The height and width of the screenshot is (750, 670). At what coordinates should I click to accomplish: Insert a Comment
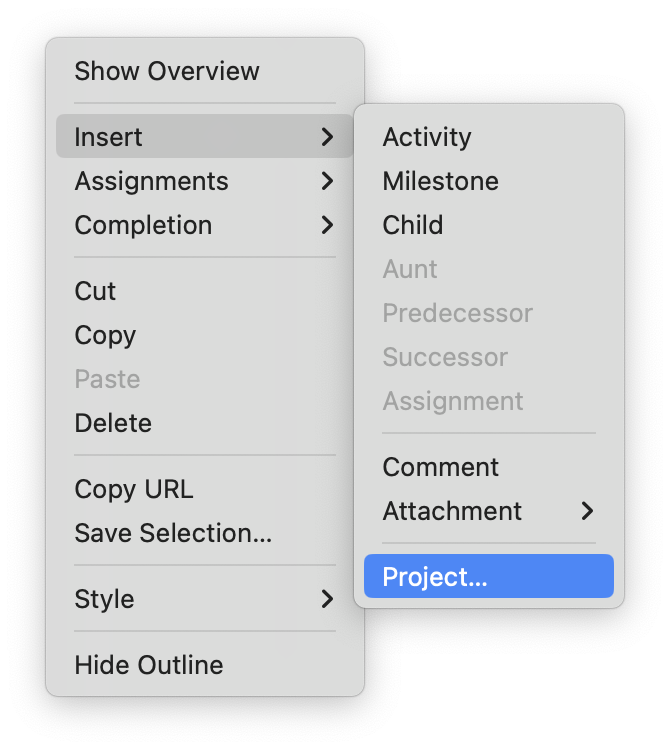[440, 467]
